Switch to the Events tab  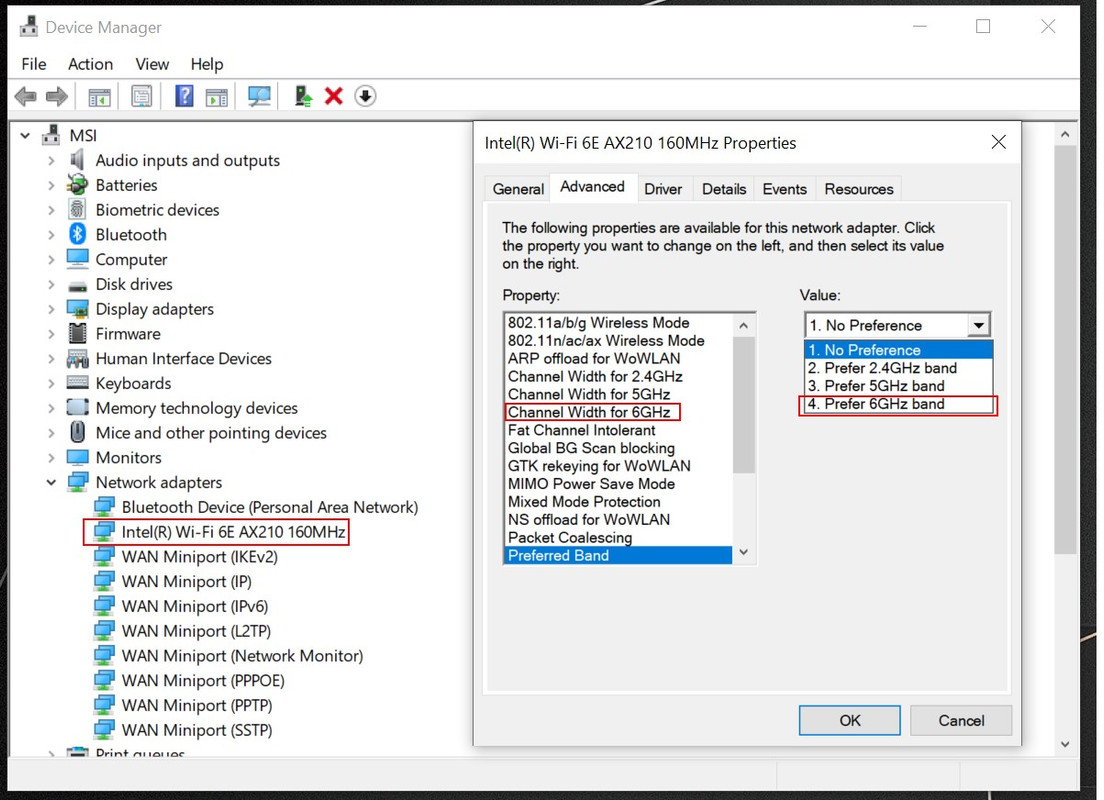click(784, 189)
